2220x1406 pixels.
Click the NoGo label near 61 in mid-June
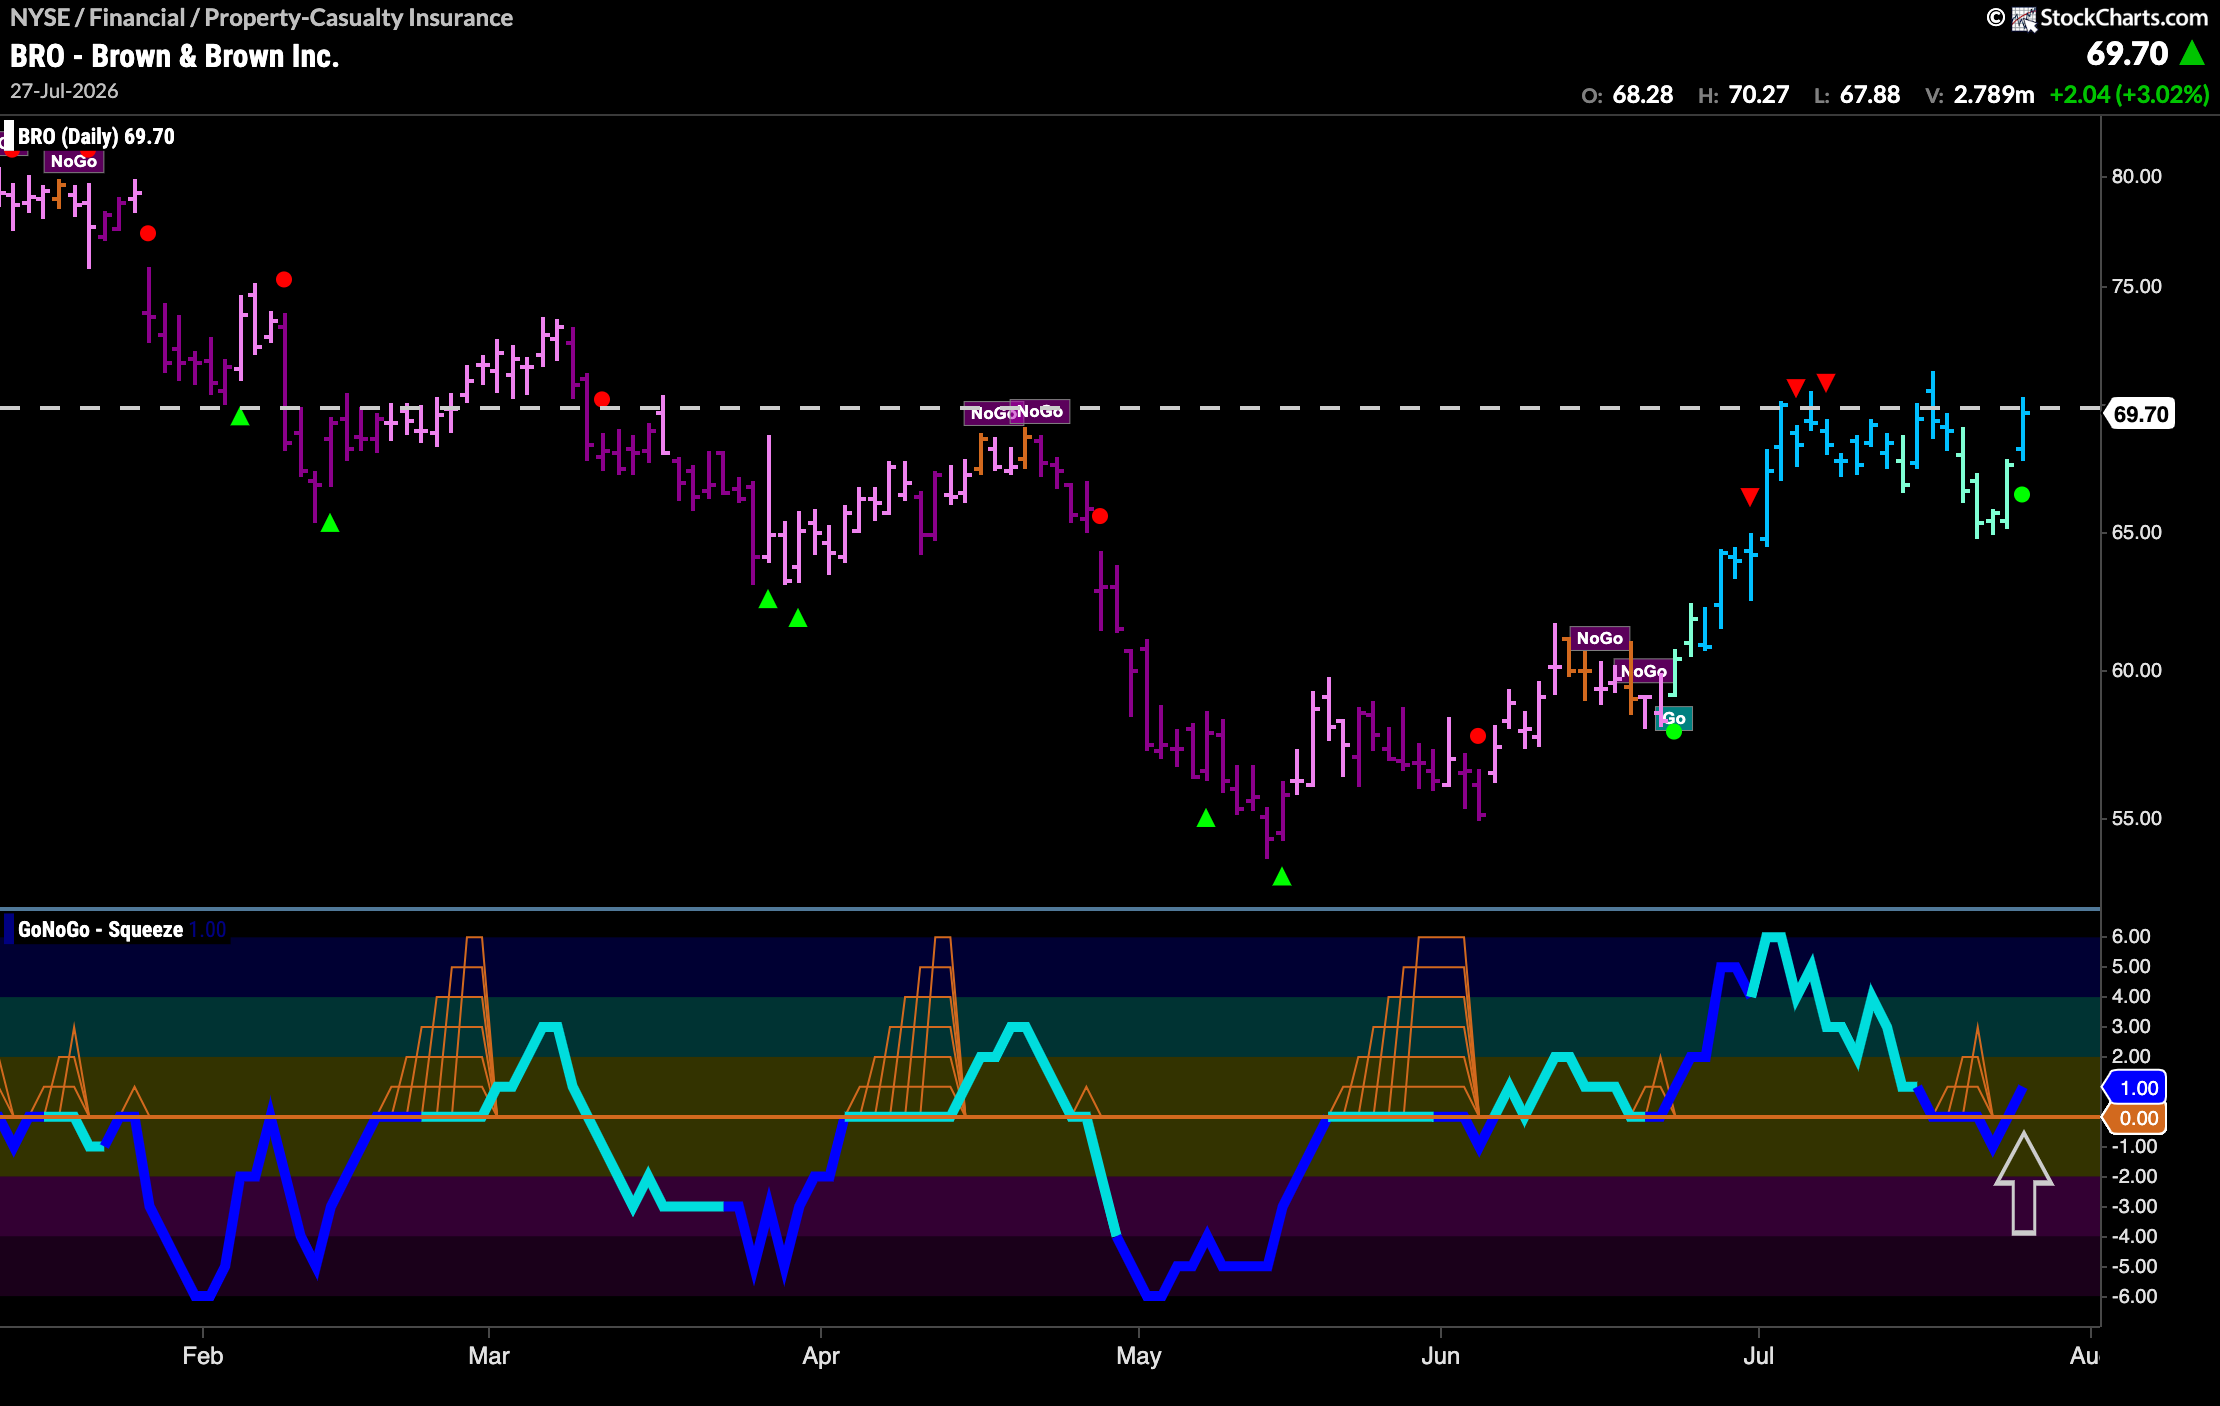[1600, 638]
